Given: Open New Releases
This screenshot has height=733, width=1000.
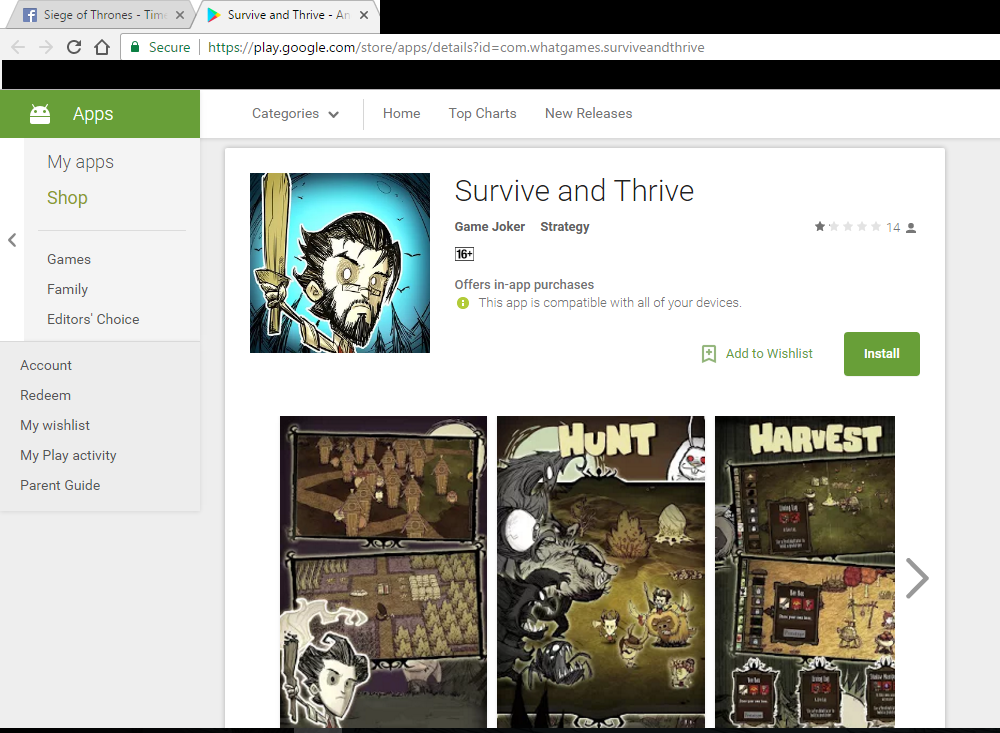Looking at the screenshot, I should [588, 114].
